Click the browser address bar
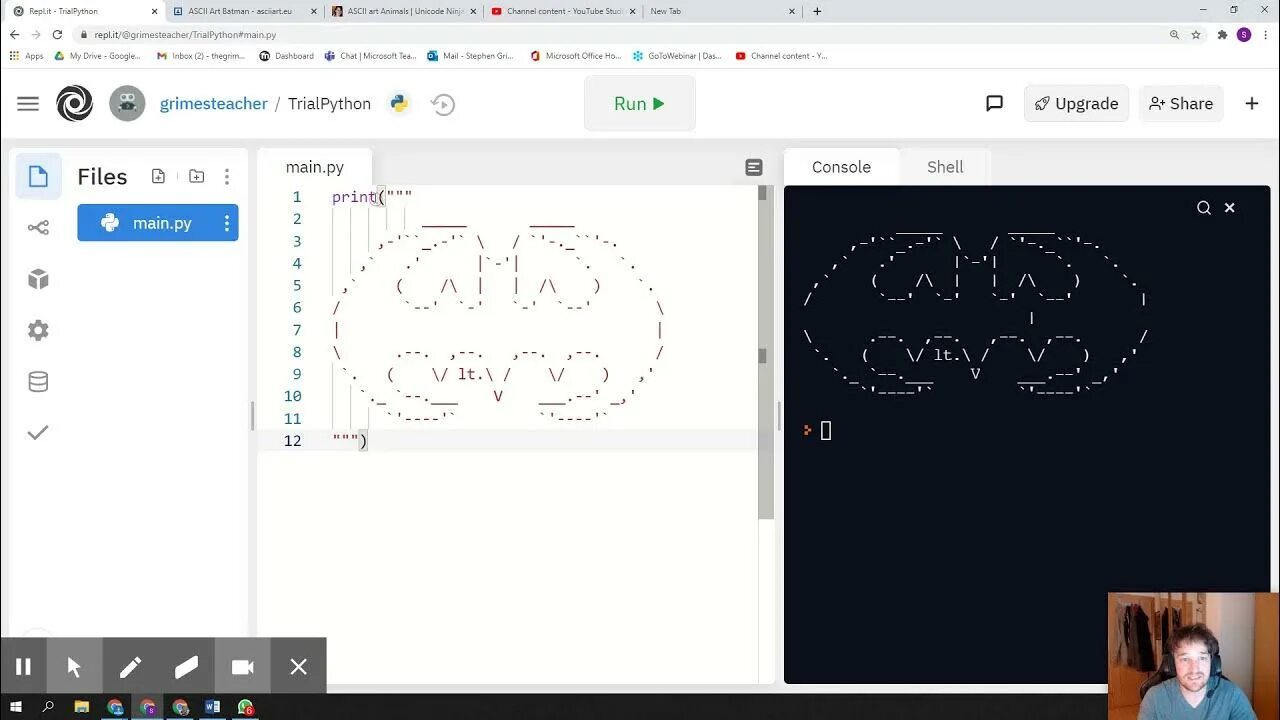1280x720 pixels. (620, 34)
